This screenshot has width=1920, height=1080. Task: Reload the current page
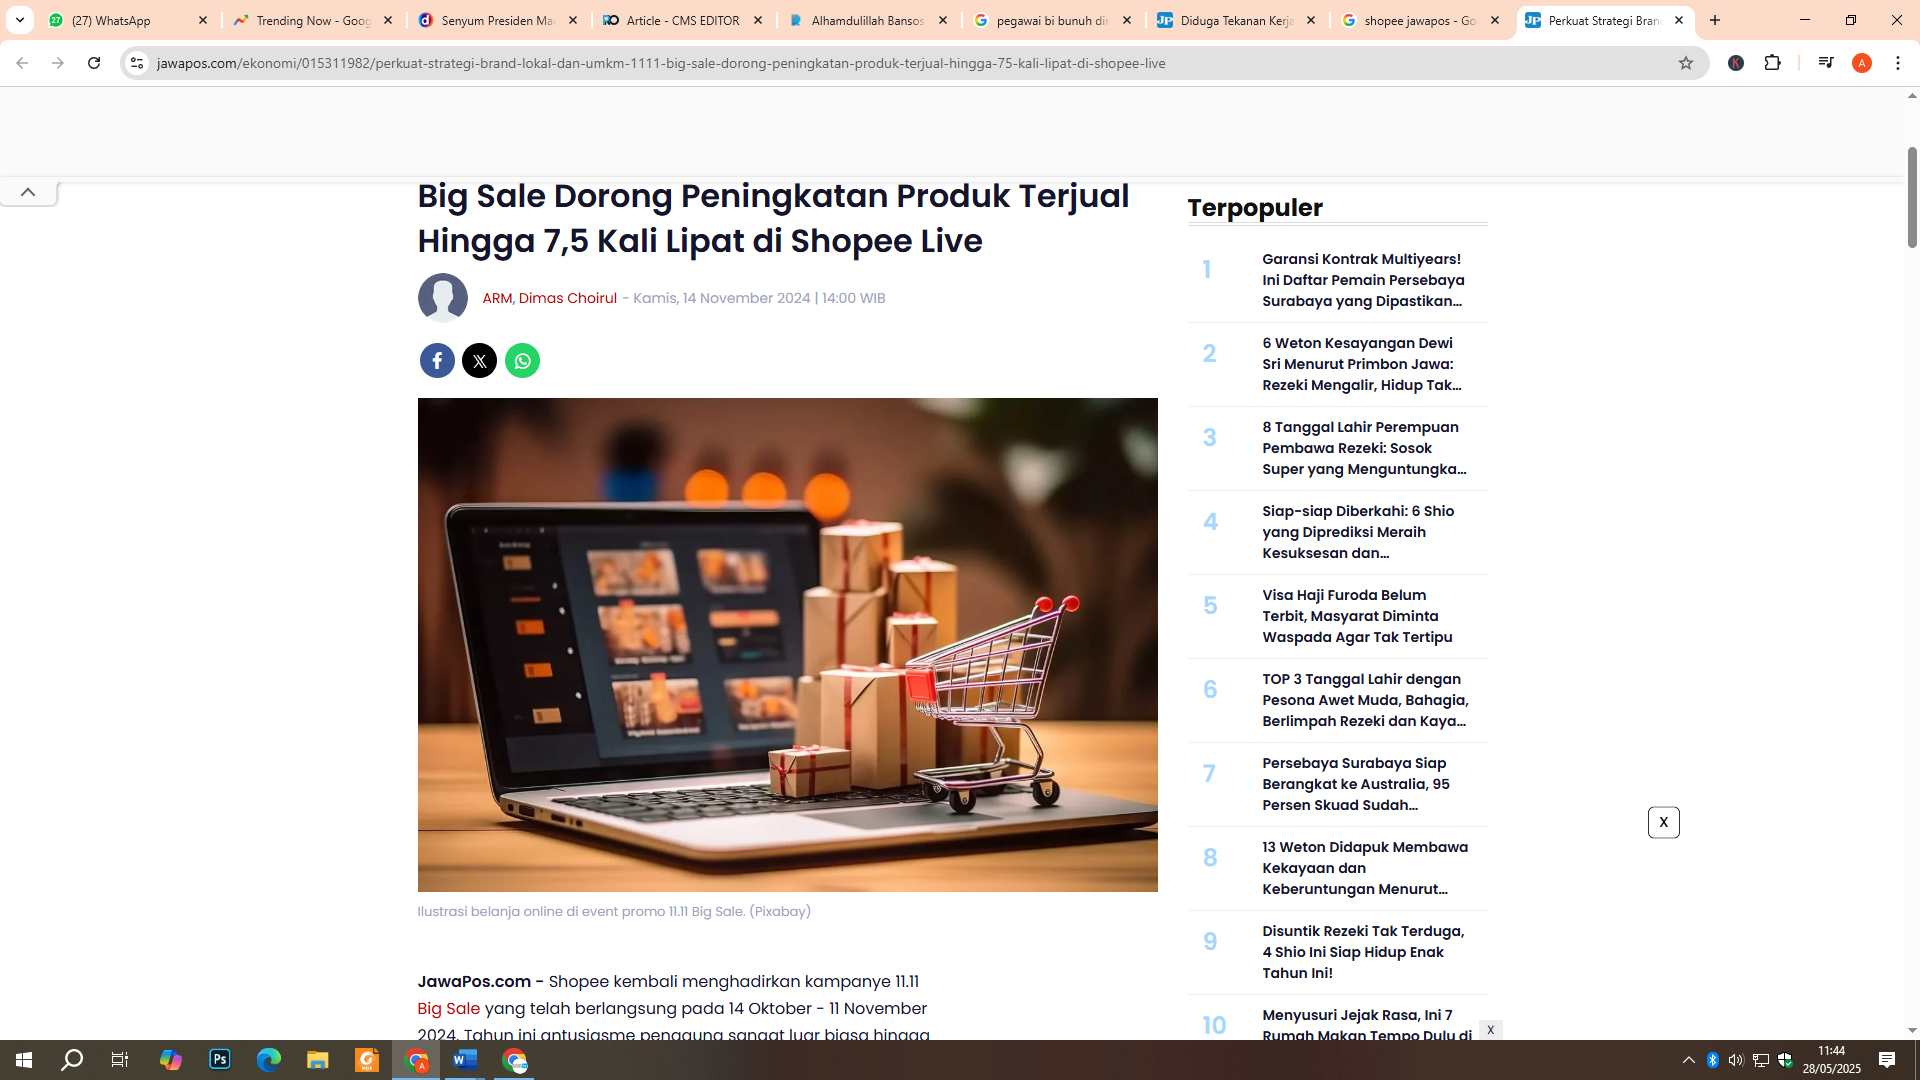(x=94, y=63)
